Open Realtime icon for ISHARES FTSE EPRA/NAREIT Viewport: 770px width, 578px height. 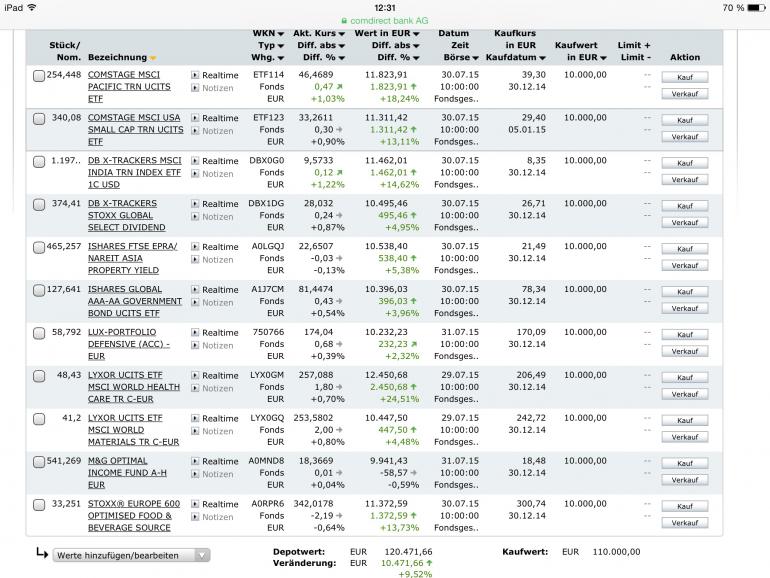pyautogui.click(x=195, y=247)
